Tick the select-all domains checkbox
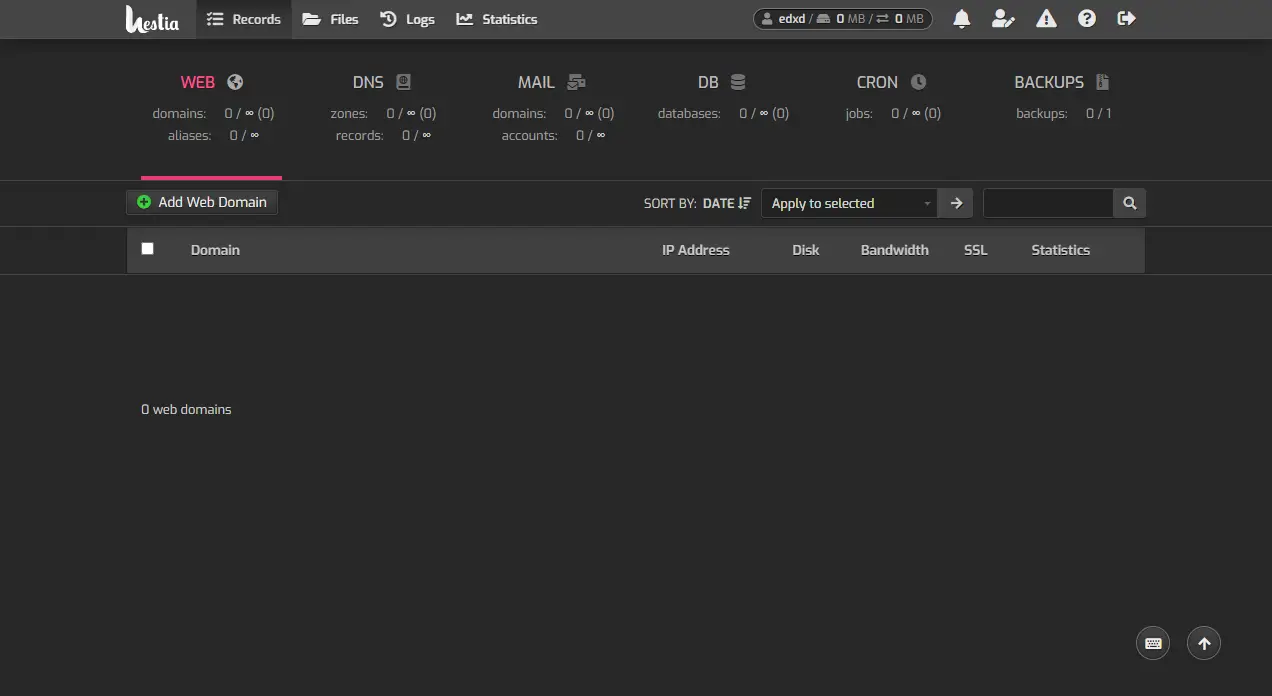This screenshot has height=696, width=1272. click(148, 249)
